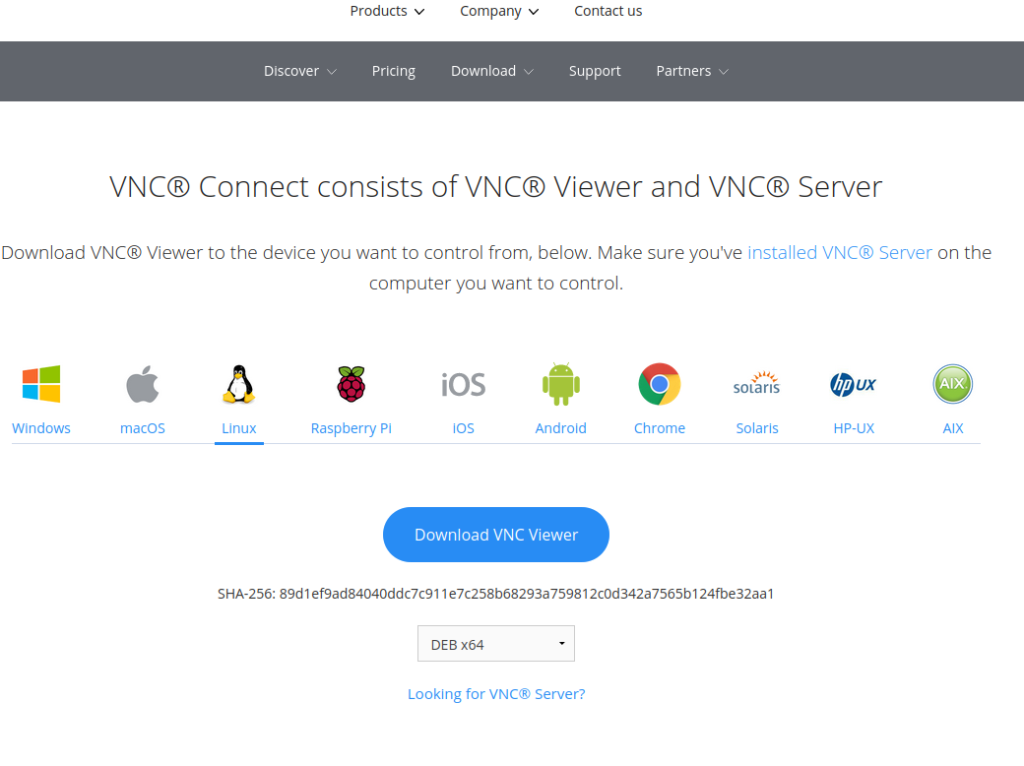The width and height of the screenshot is (1024, 766).
Task: Click the Android robot icon
Action: coord(561,384)
